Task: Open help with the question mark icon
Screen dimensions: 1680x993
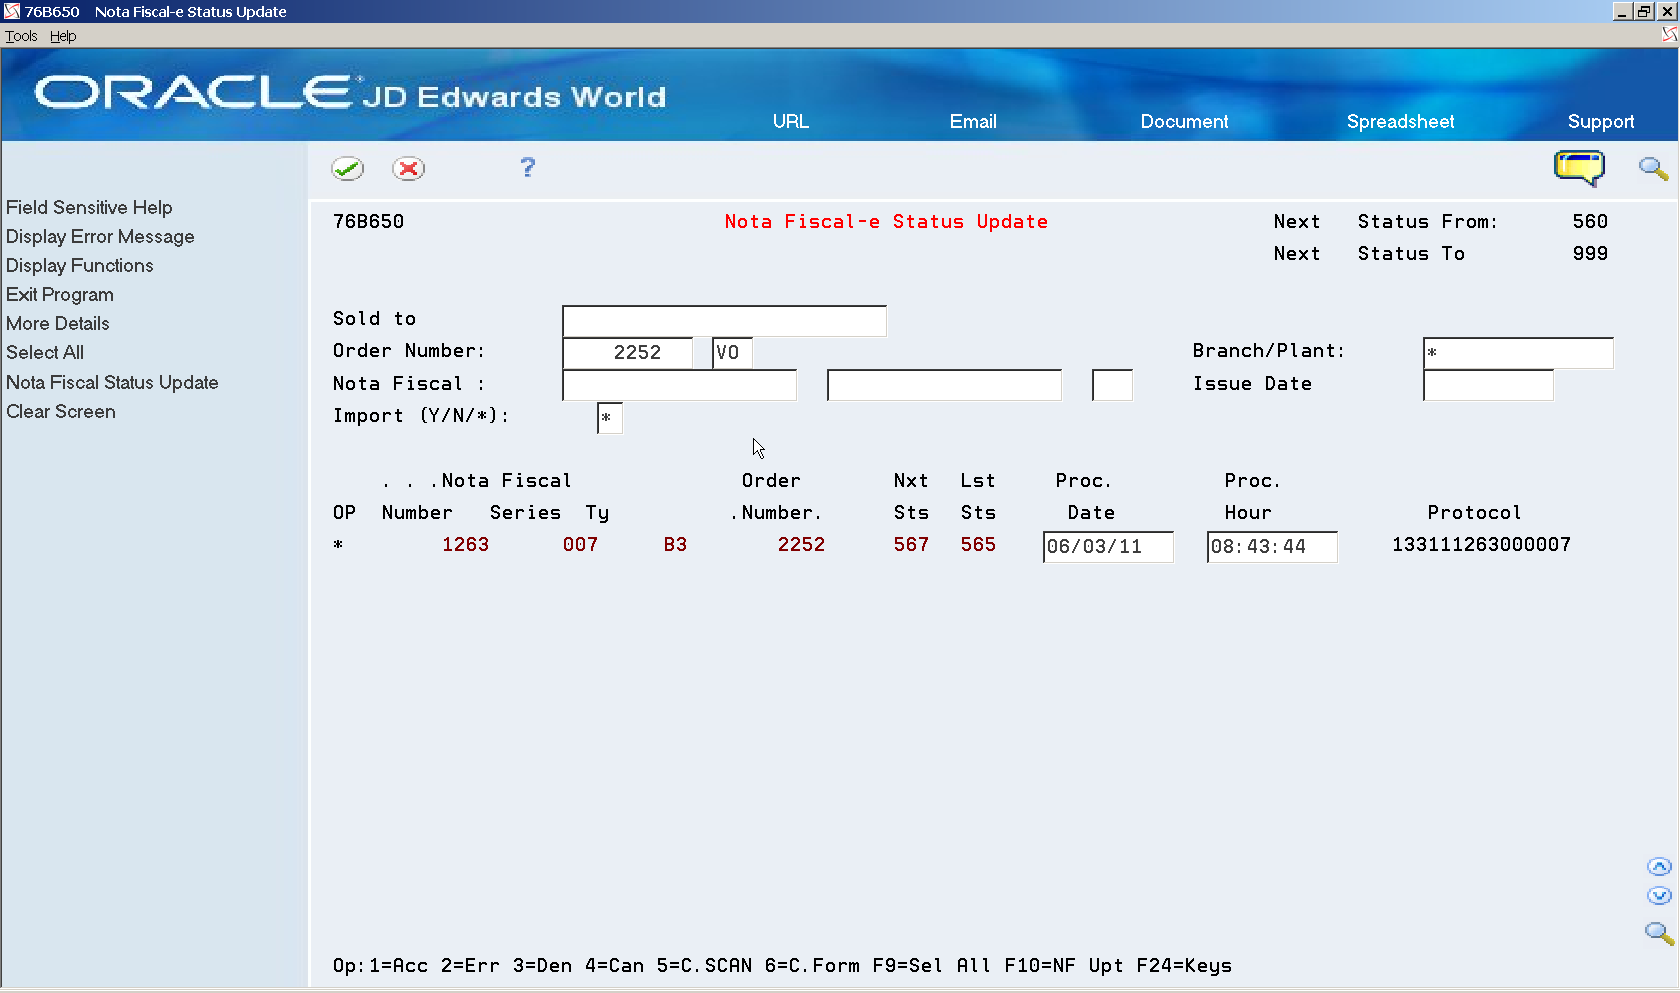Action: pyautogui.click(x=528, y=167)
